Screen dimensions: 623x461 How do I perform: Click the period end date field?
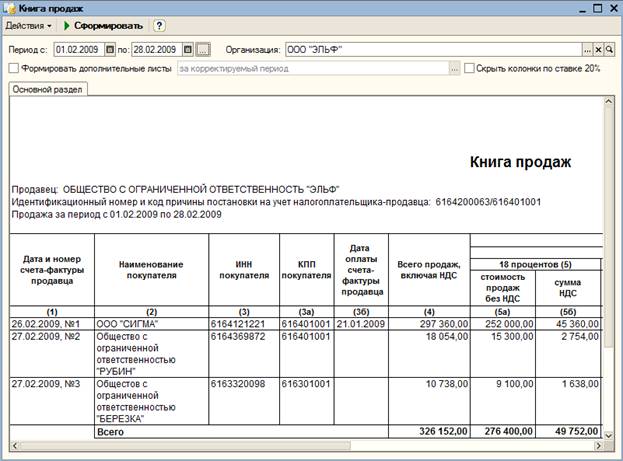154,49
